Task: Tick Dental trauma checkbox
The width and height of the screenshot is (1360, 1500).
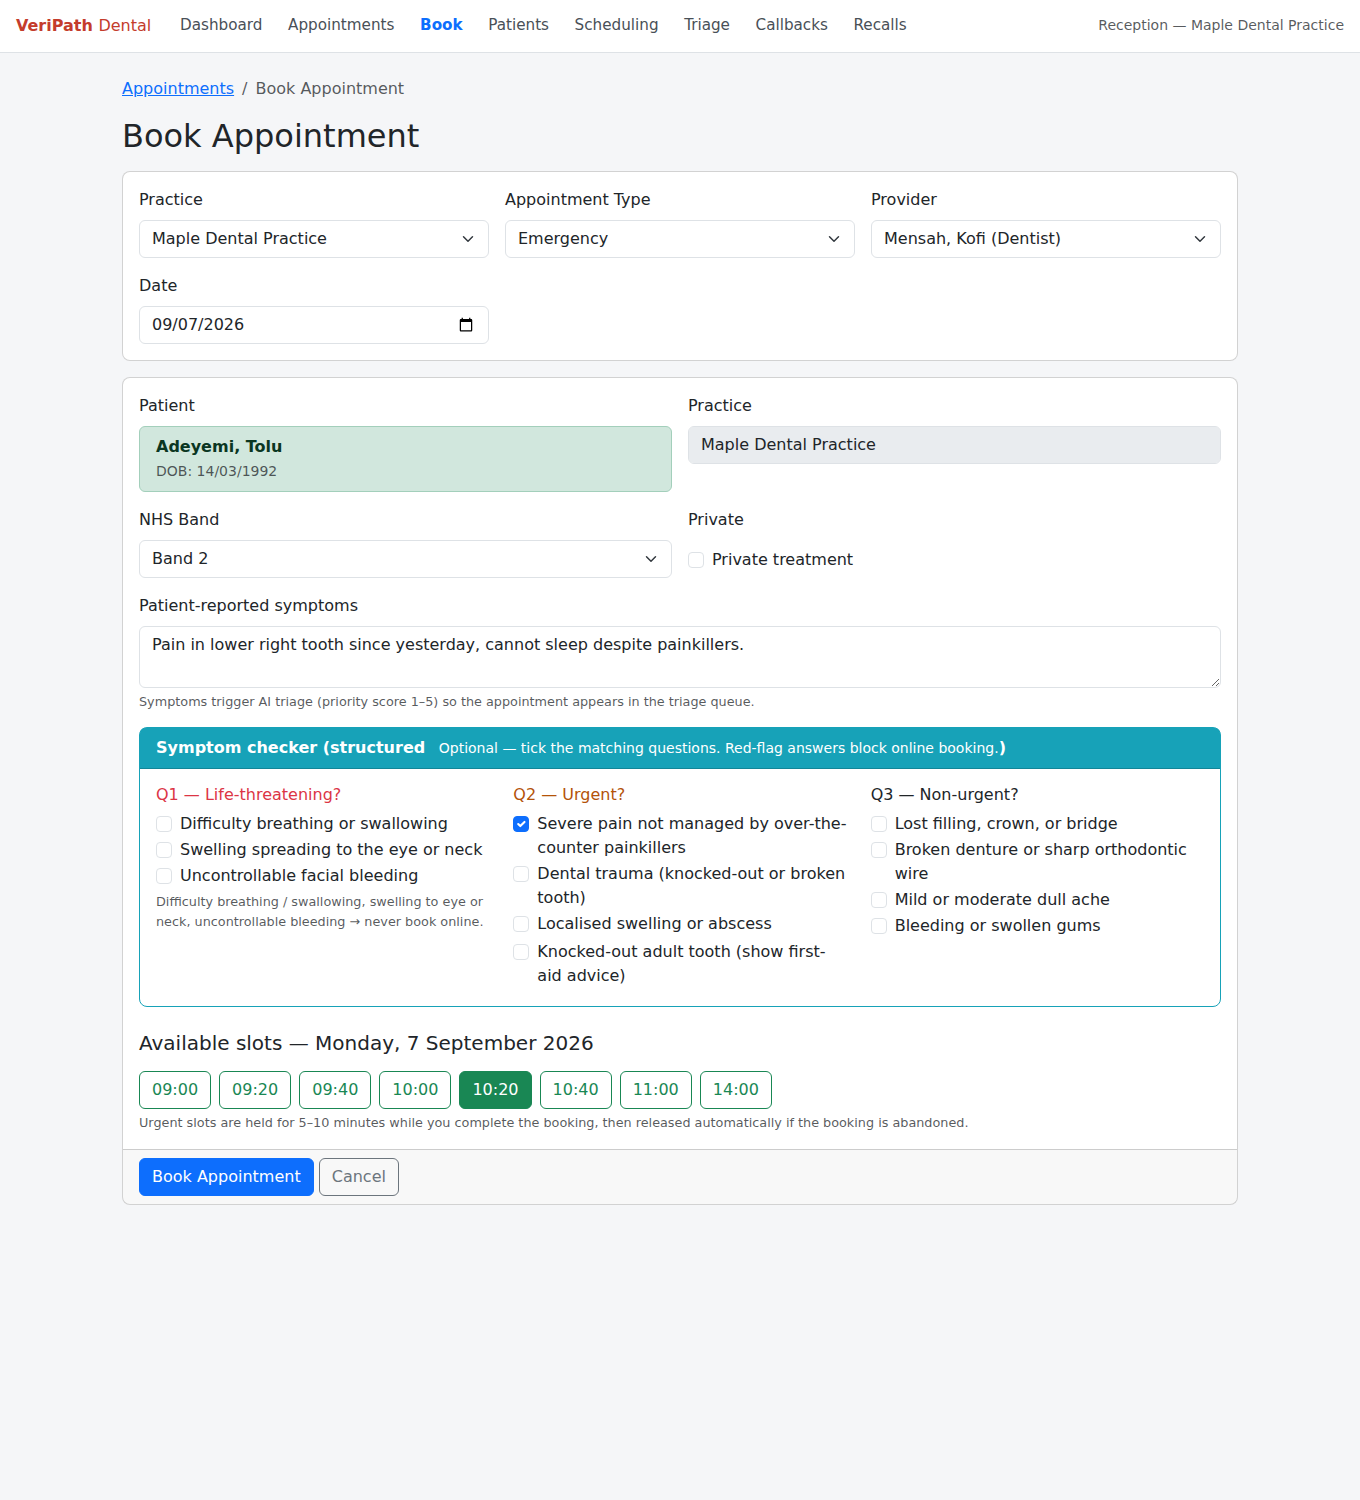Action: coord(521,874)
